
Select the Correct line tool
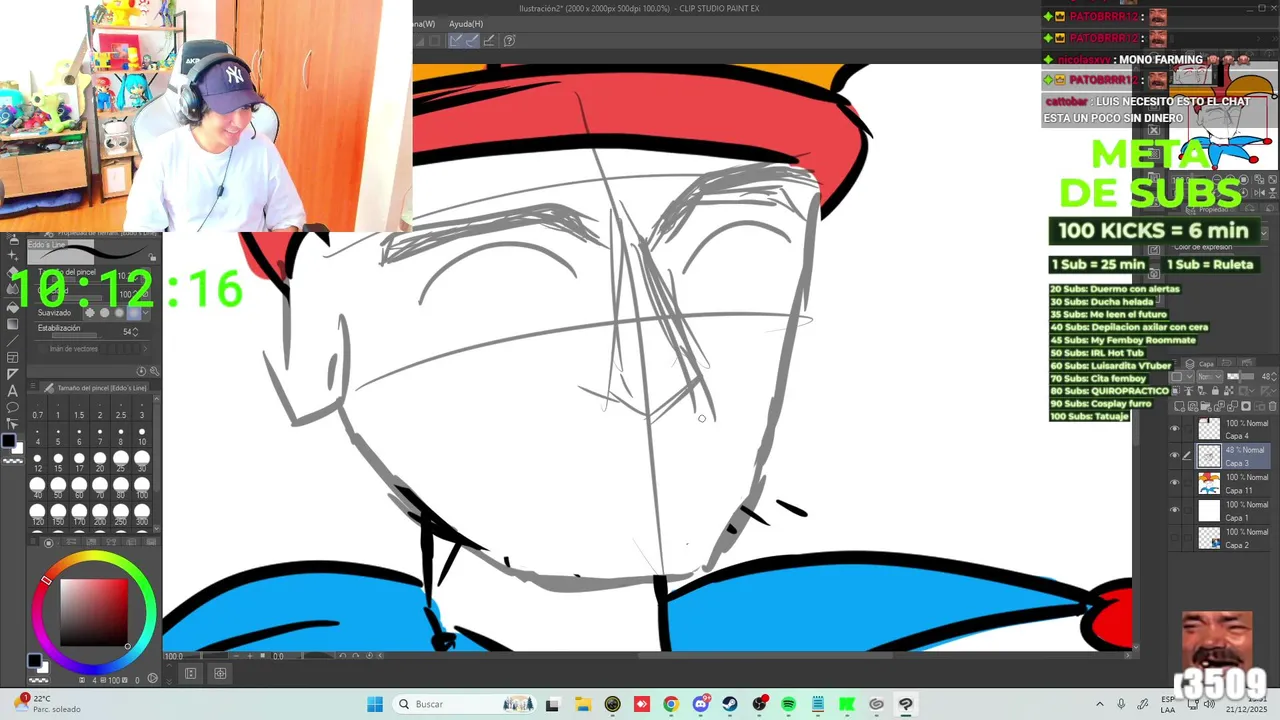tap(13, 423)
